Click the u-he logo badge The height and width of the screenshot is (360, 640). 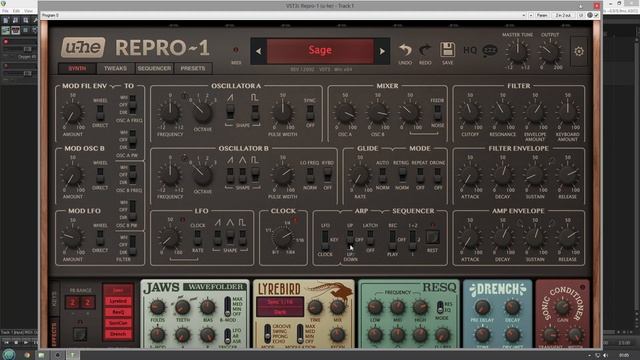pos(83,47)
